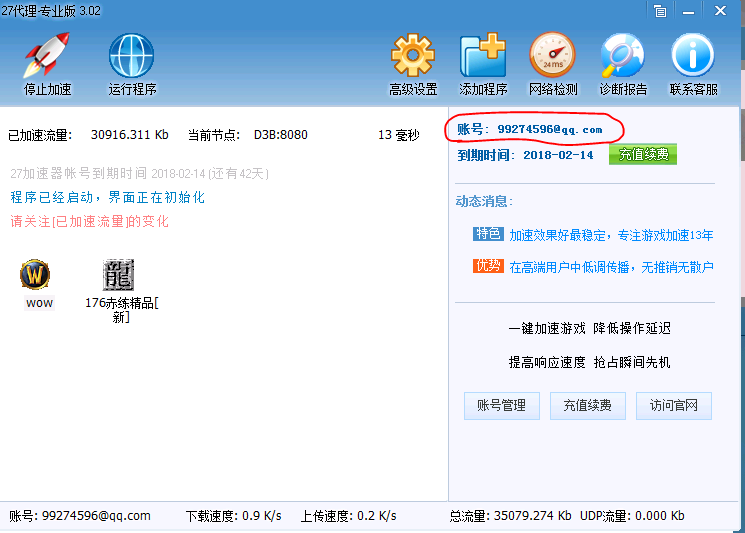Open the 优势 news message link
Screen dimensions: 745x533
pos(611,267)
